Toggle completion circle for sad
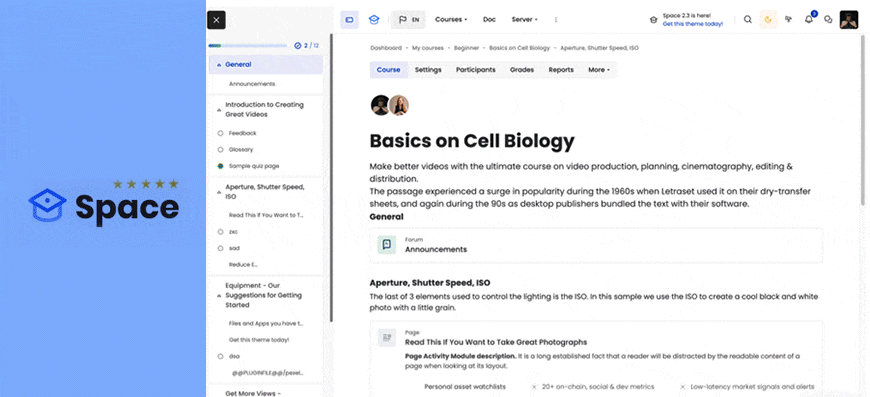The image size is (870, 397). (x=220, y=248)
